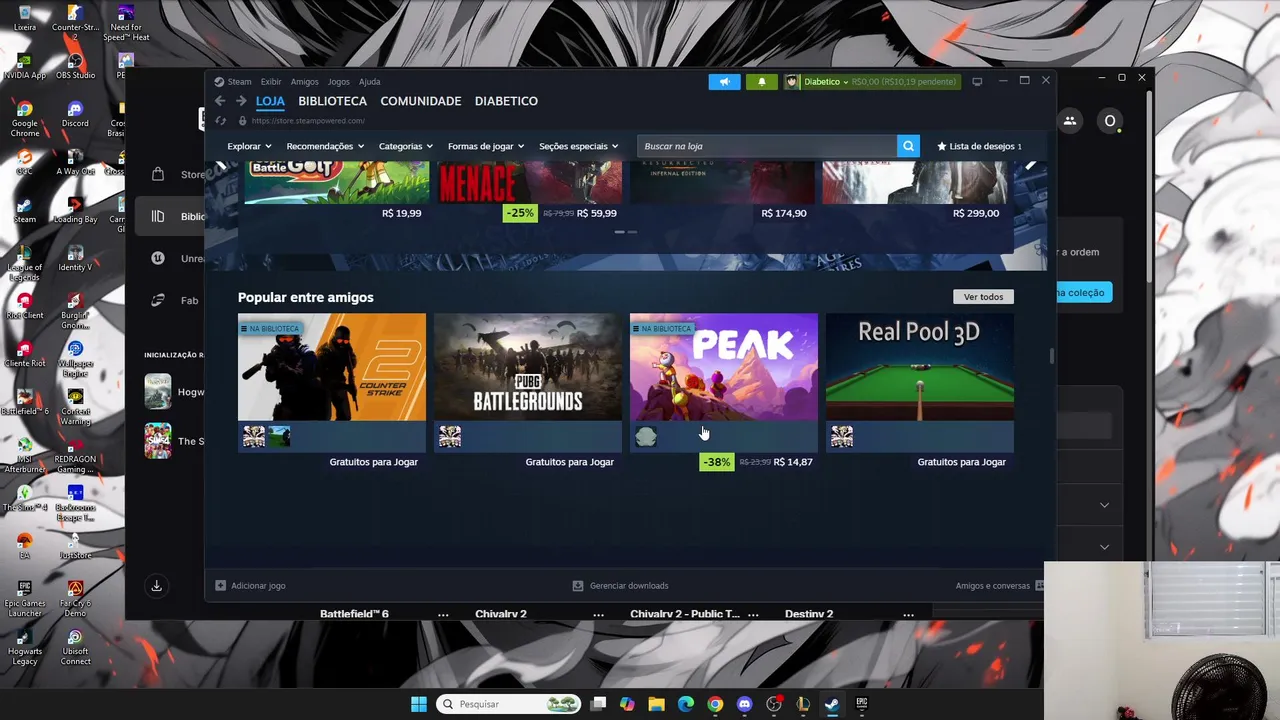Click the downloads arrow icon in Epic launcher
The height and width of the screenshot is (720, 1280).
pos(156,586)
